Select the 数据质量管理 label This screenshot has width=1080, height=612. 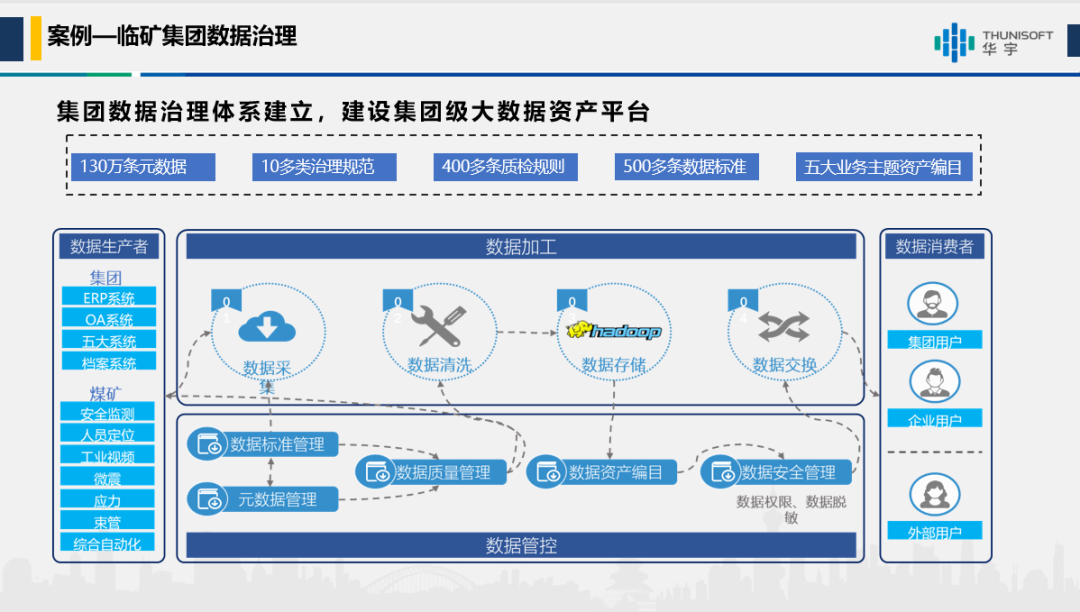point(443,472)
